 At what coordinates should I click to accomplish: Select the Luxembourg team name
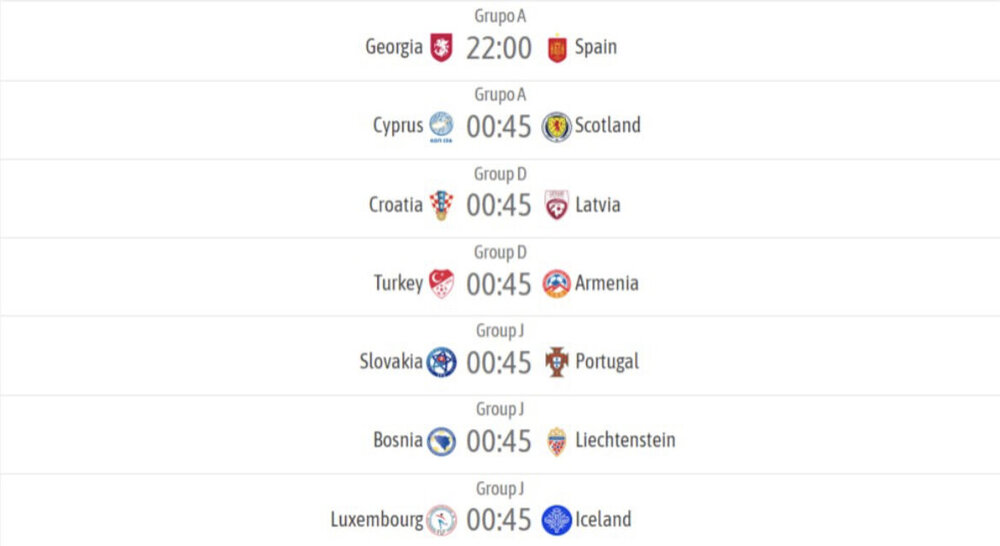(377, 520)
